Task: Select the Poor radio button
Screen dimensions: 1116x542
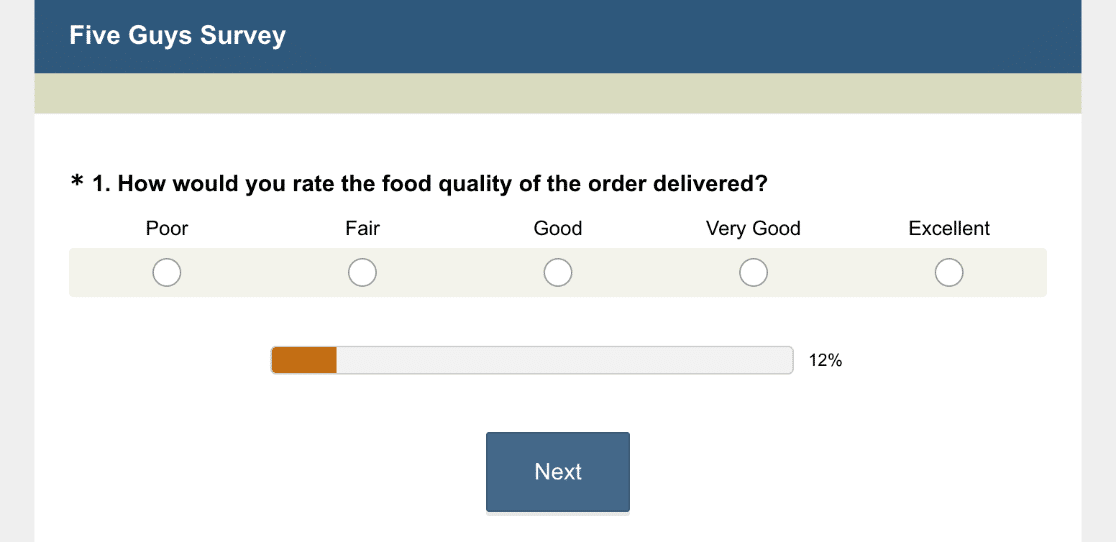Action: [167, 272]
